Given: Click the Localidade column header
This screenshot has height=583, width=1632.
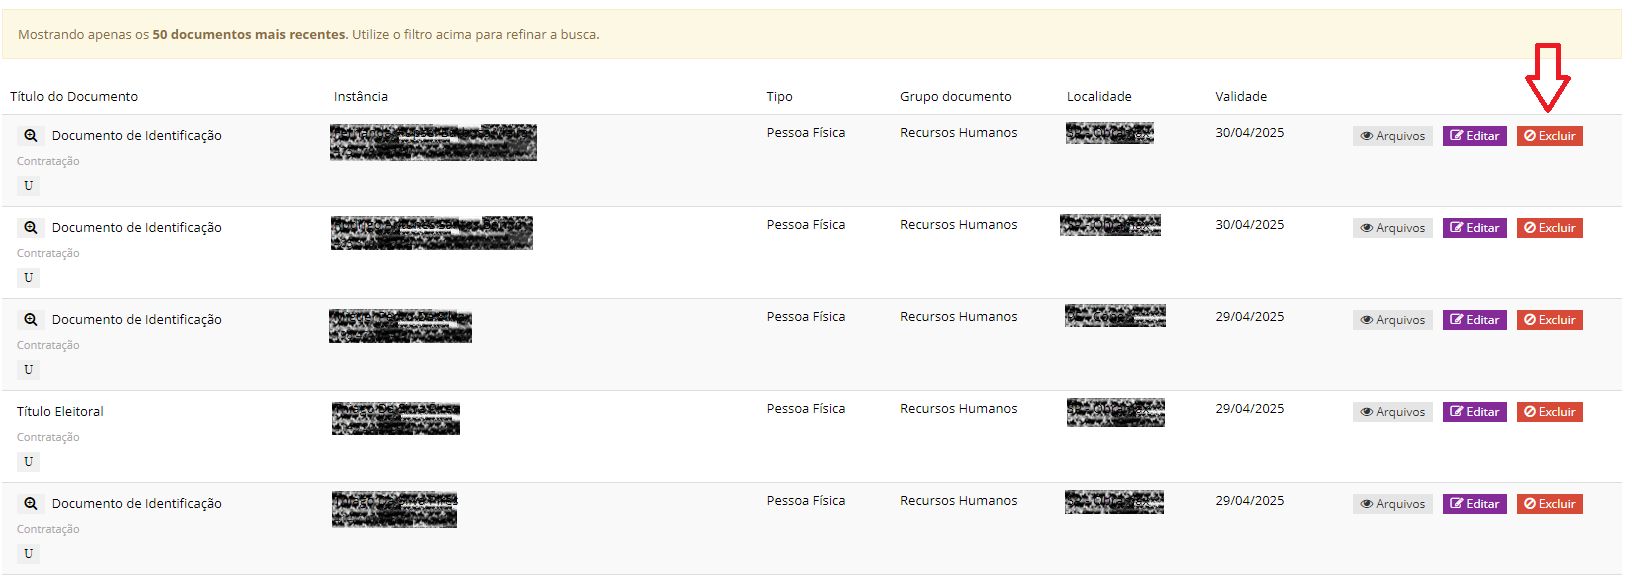Looking at the screenshot, I should (x=1099, y=97).
